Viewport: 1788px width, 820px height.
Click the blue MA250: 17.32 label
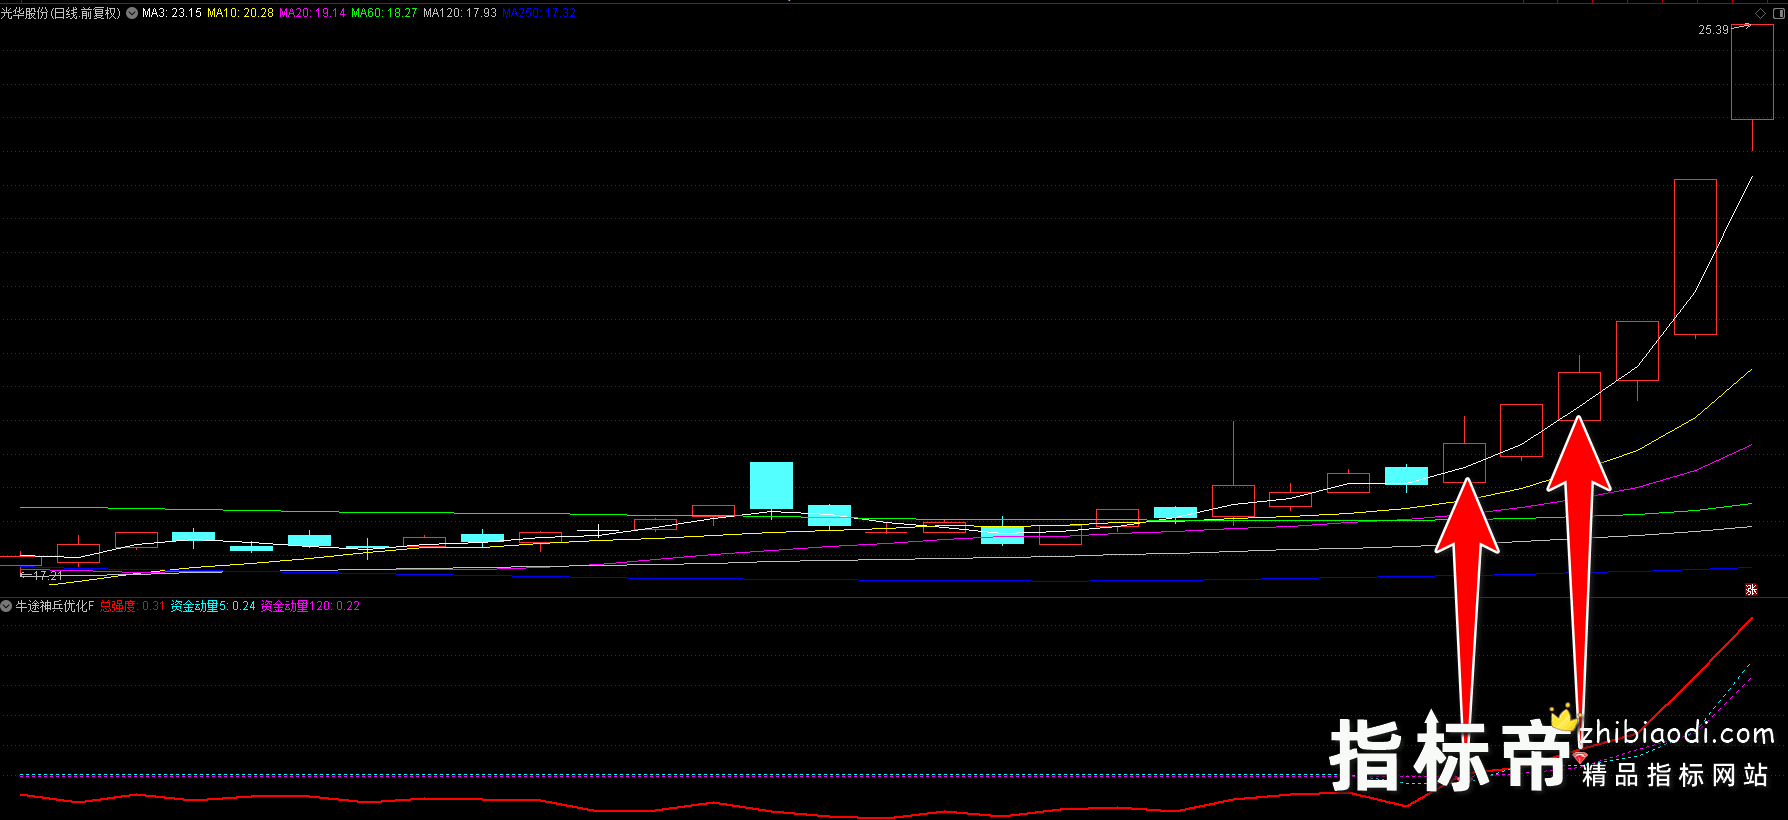pos(539,13)
